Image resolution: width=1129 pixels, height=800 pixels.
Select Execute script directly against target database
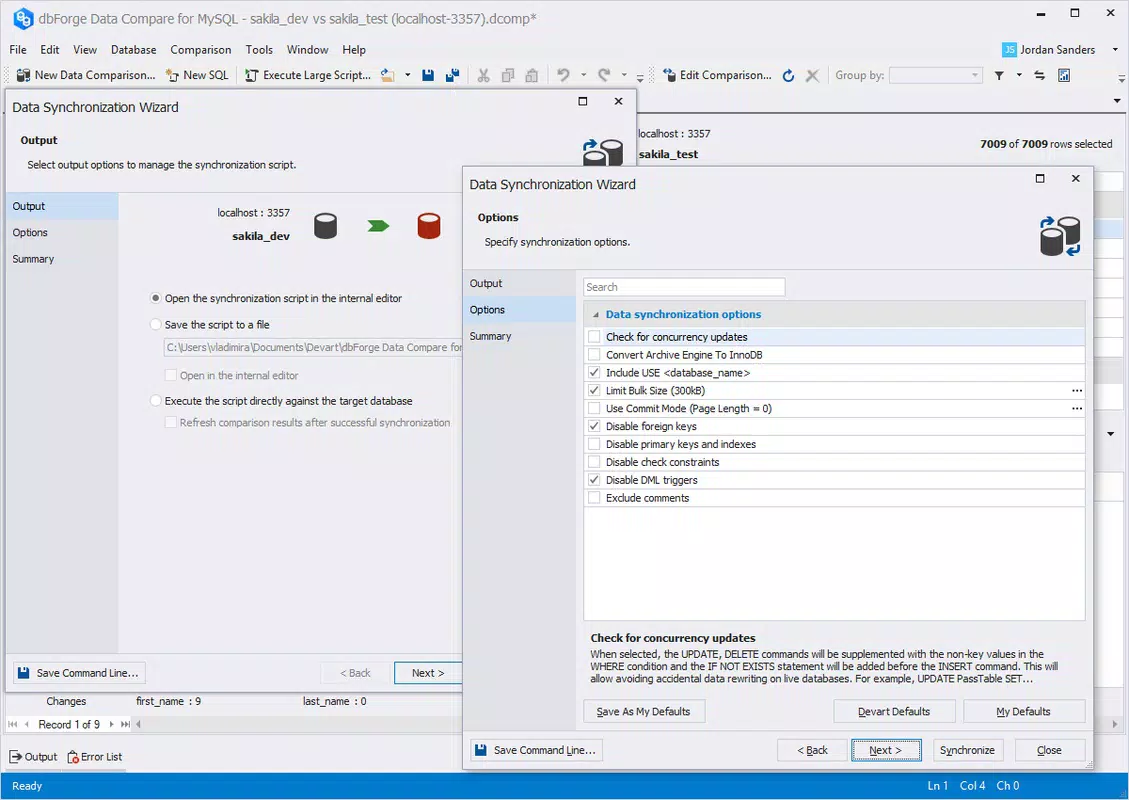156,400
